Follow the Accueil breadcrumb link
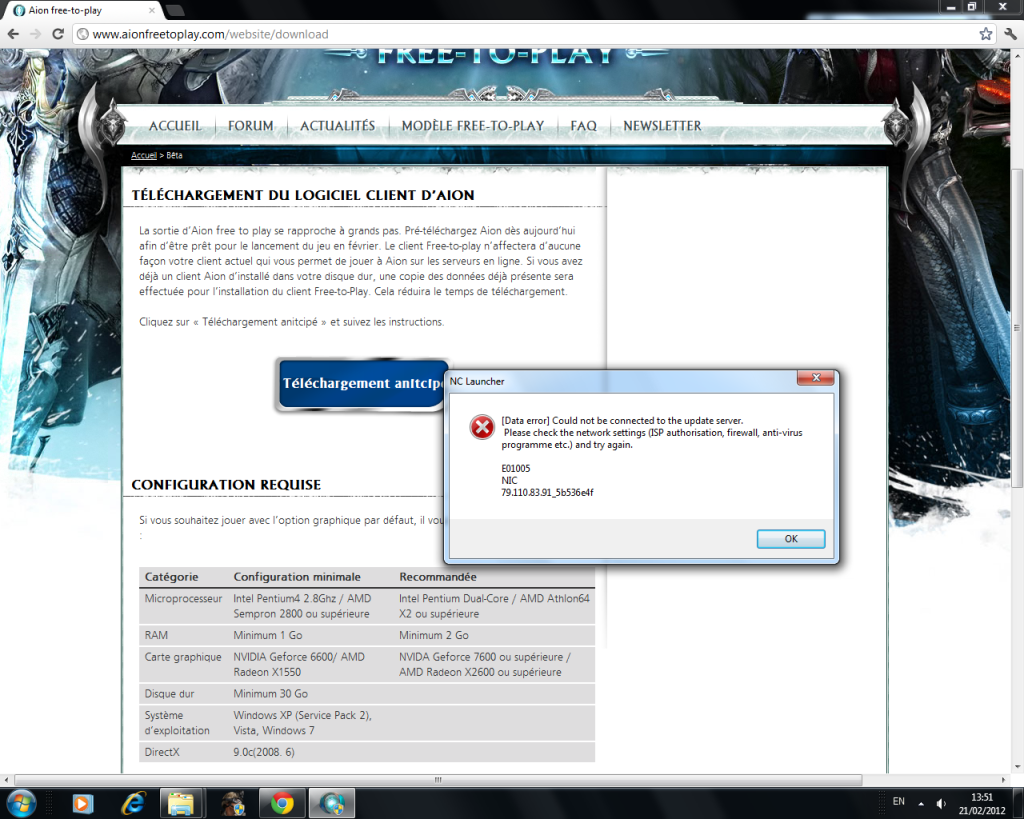1024x819 pixels. coord(144,156)
